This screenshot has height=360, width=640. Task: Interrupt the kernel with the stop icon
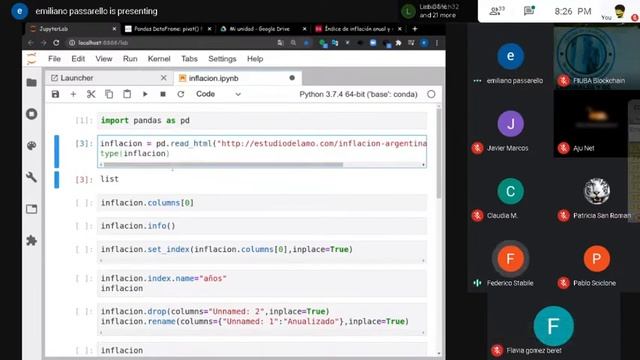point(163,94)
